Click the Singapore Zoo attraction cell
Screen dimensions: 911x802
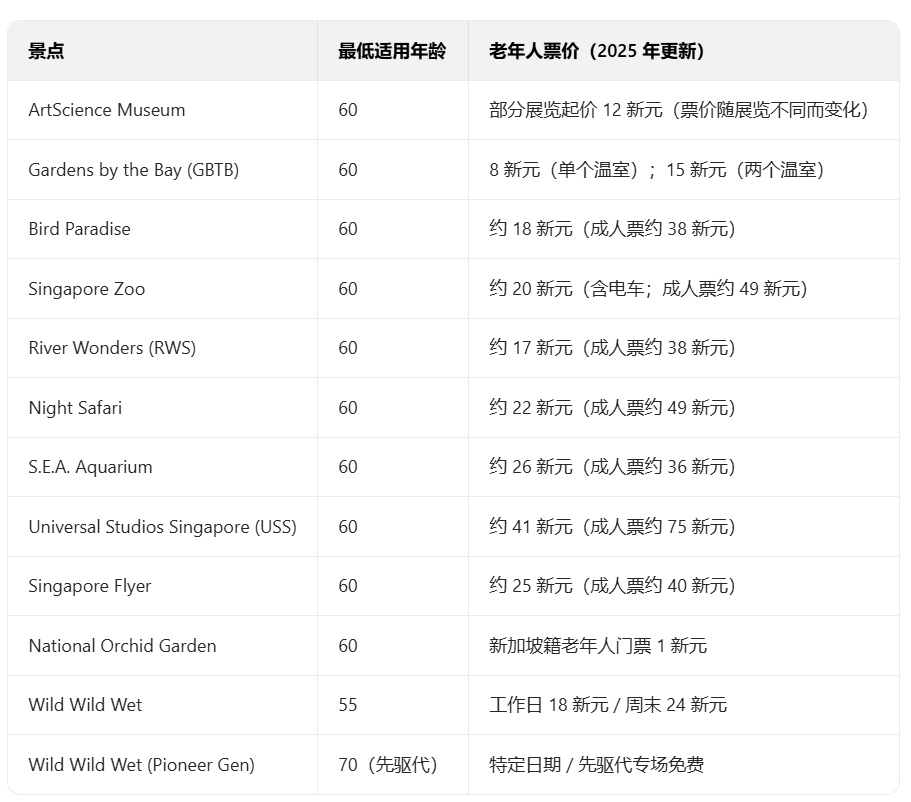tap(87, 289)
